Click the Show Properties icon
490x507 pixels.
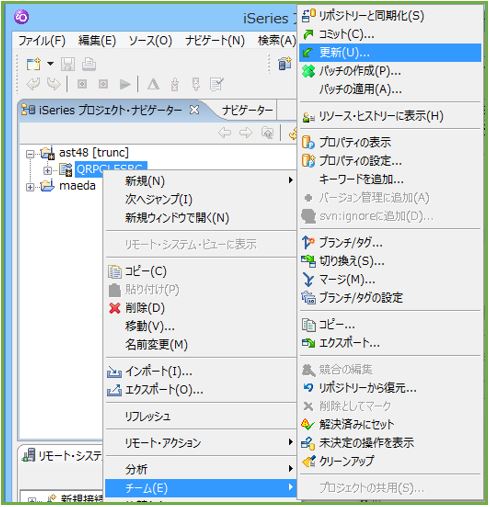[x=308, y=142]
